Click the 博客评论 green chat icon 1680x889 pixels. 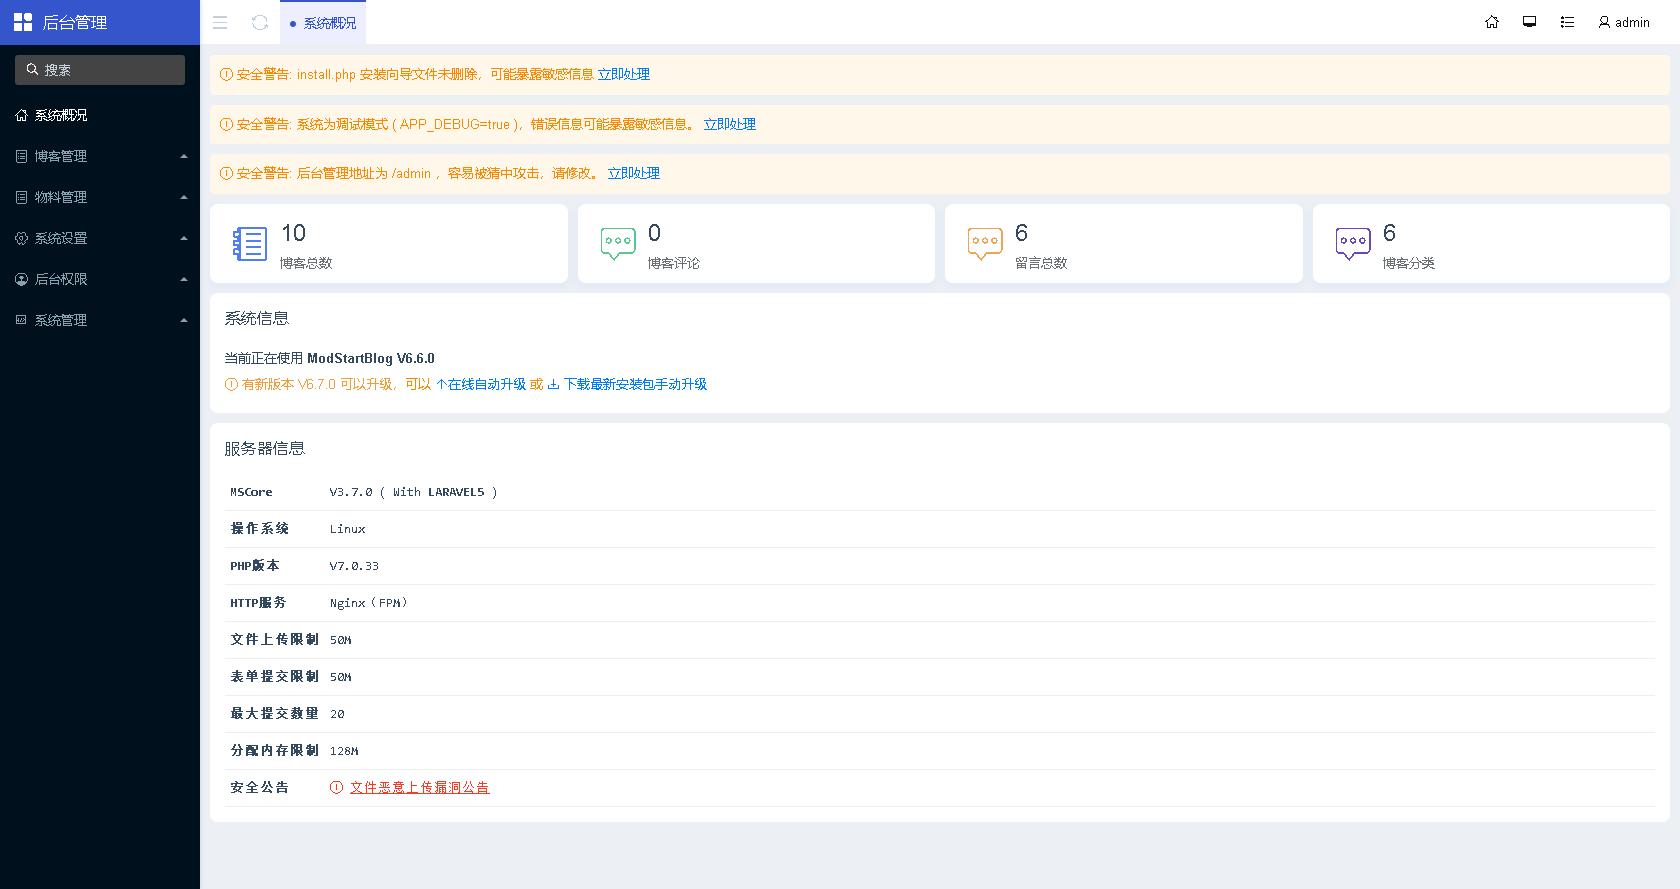click(x=617, y=244)
